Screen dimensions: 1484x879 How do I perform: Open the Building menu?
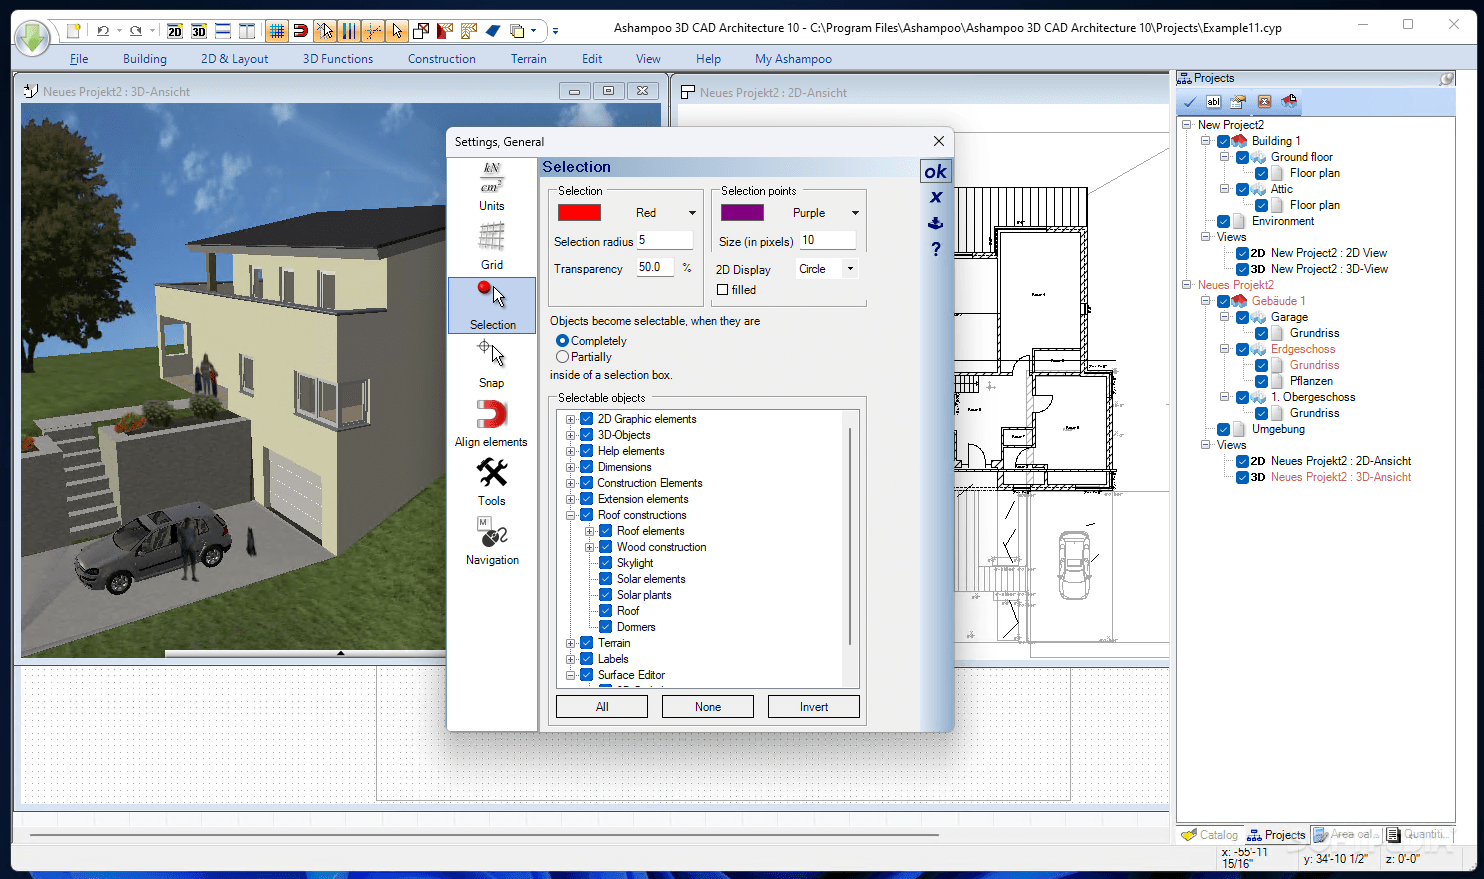(145, 59)
